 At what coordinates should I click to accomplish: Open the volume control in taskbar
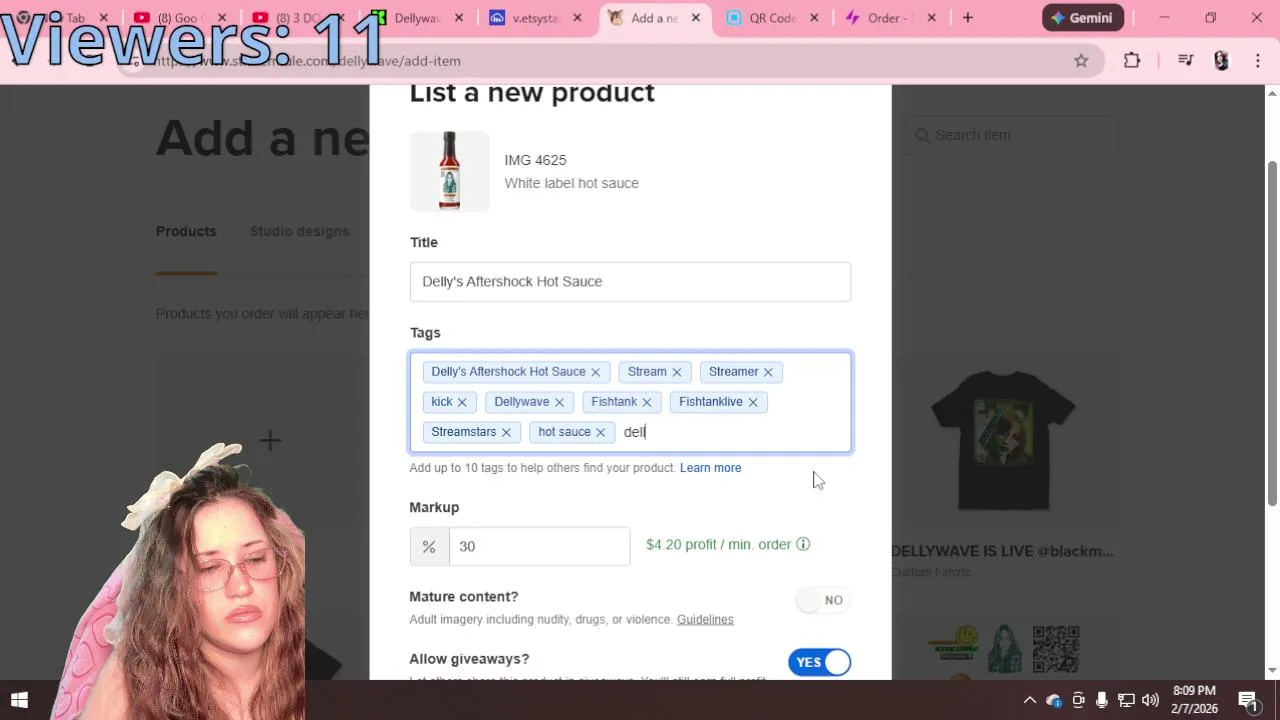(x=1150, y=700)
